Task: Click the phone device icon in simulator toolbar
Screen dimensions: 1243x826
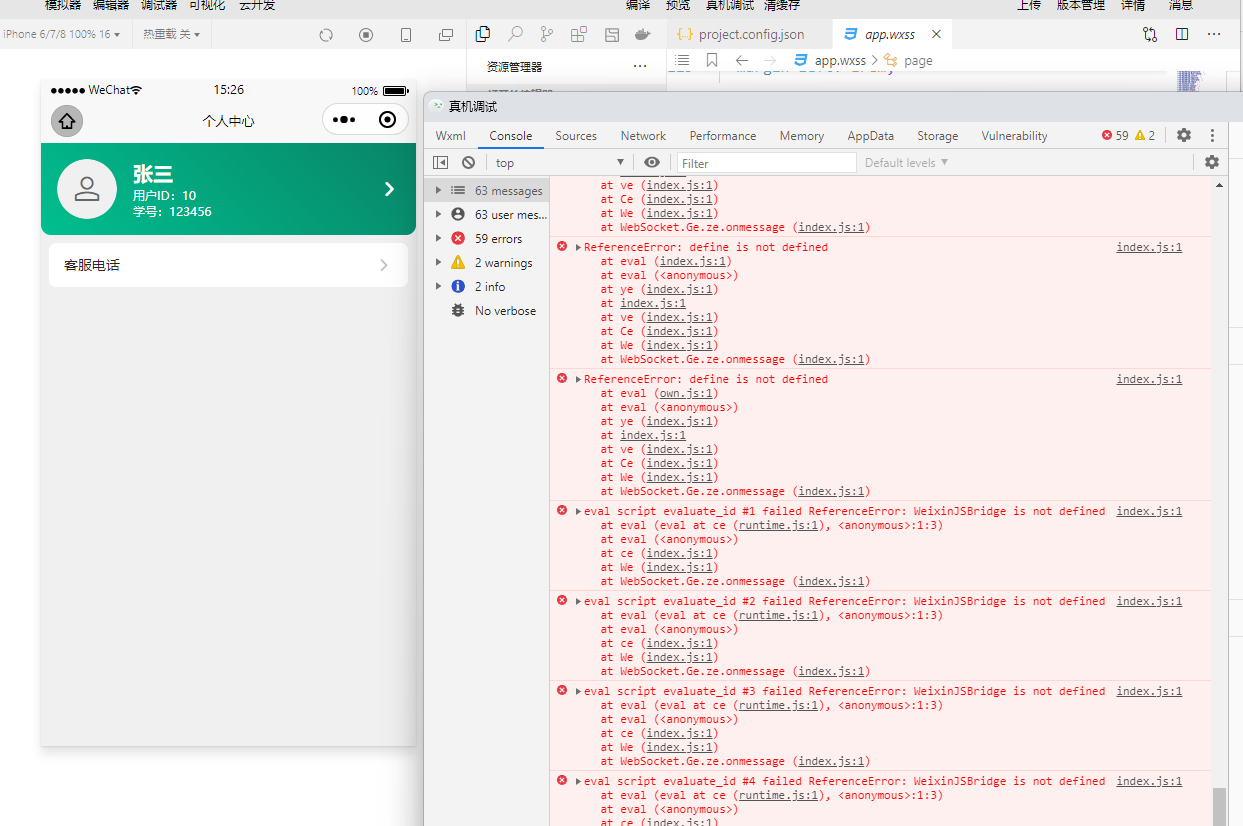Action: (x=406, y=35)
